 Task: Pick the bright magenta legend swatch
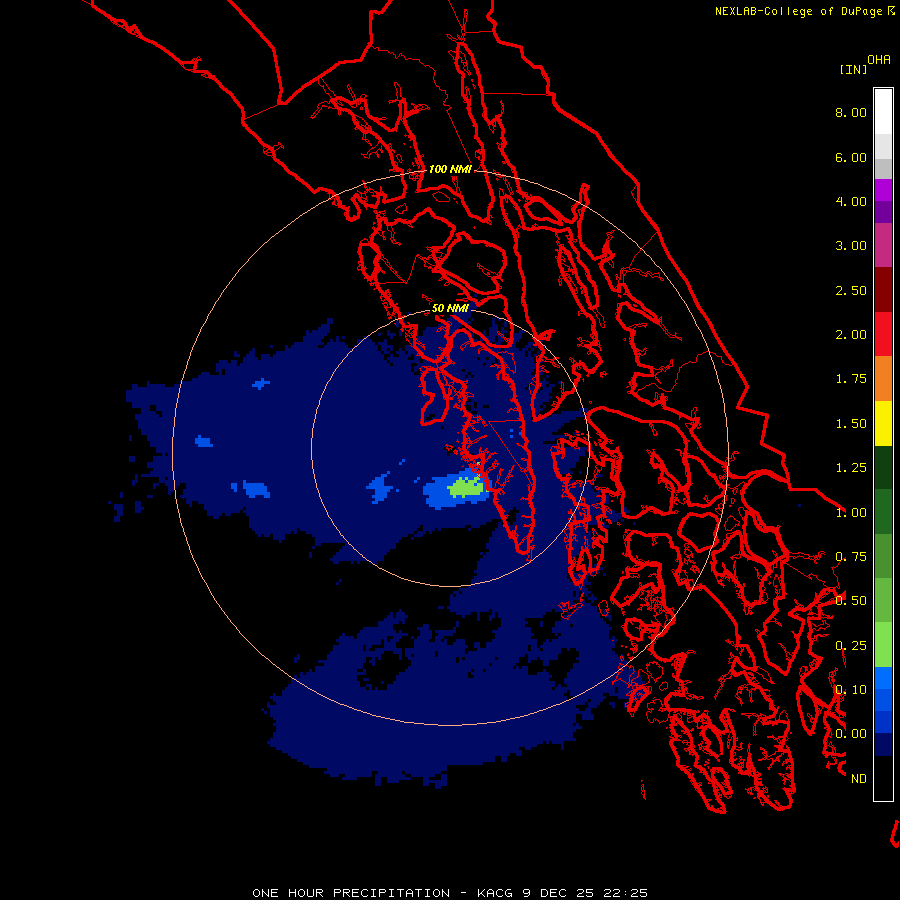pyautogui.click(x=883, y=190)
